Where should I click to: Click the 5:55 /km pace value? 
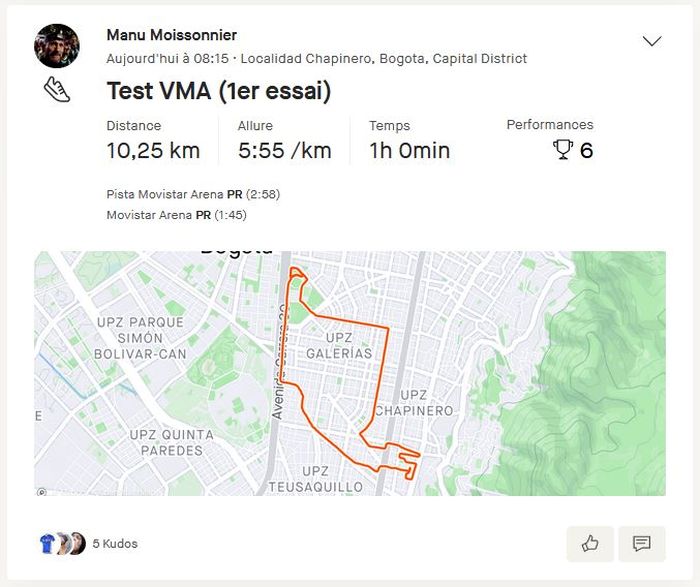284,151
